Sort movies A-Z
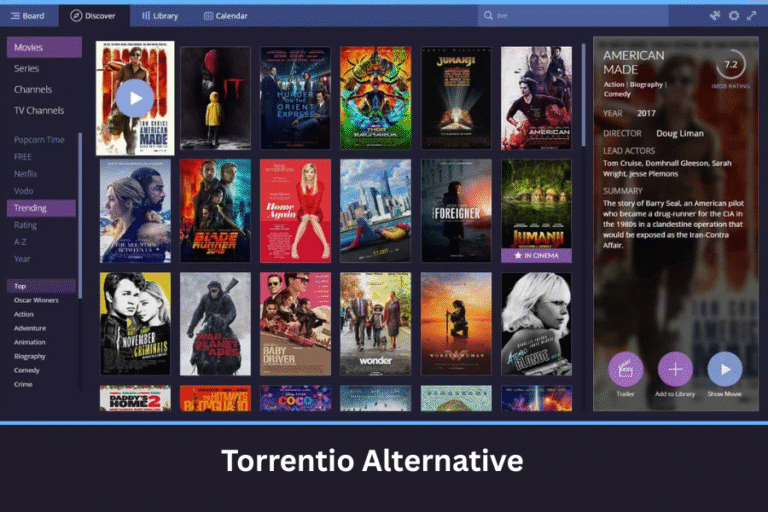The image size is (768, 512). 20,242
